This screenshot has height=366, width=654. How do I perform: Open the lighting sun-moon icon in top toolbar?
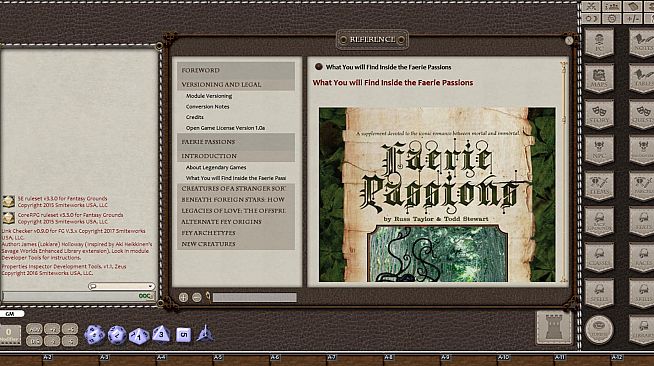click(591, 18)
